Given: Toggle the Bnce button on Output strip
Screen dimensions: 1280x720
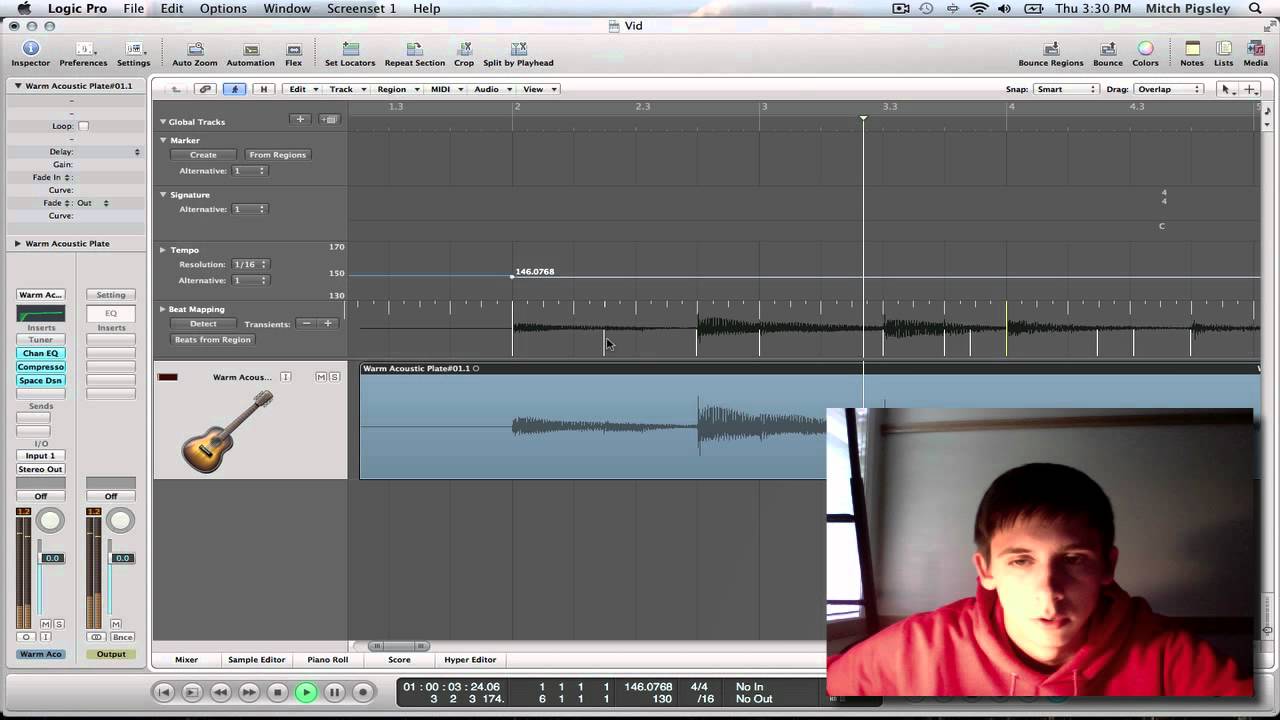Looking at the screenshot, I should (x=122, y=637).
